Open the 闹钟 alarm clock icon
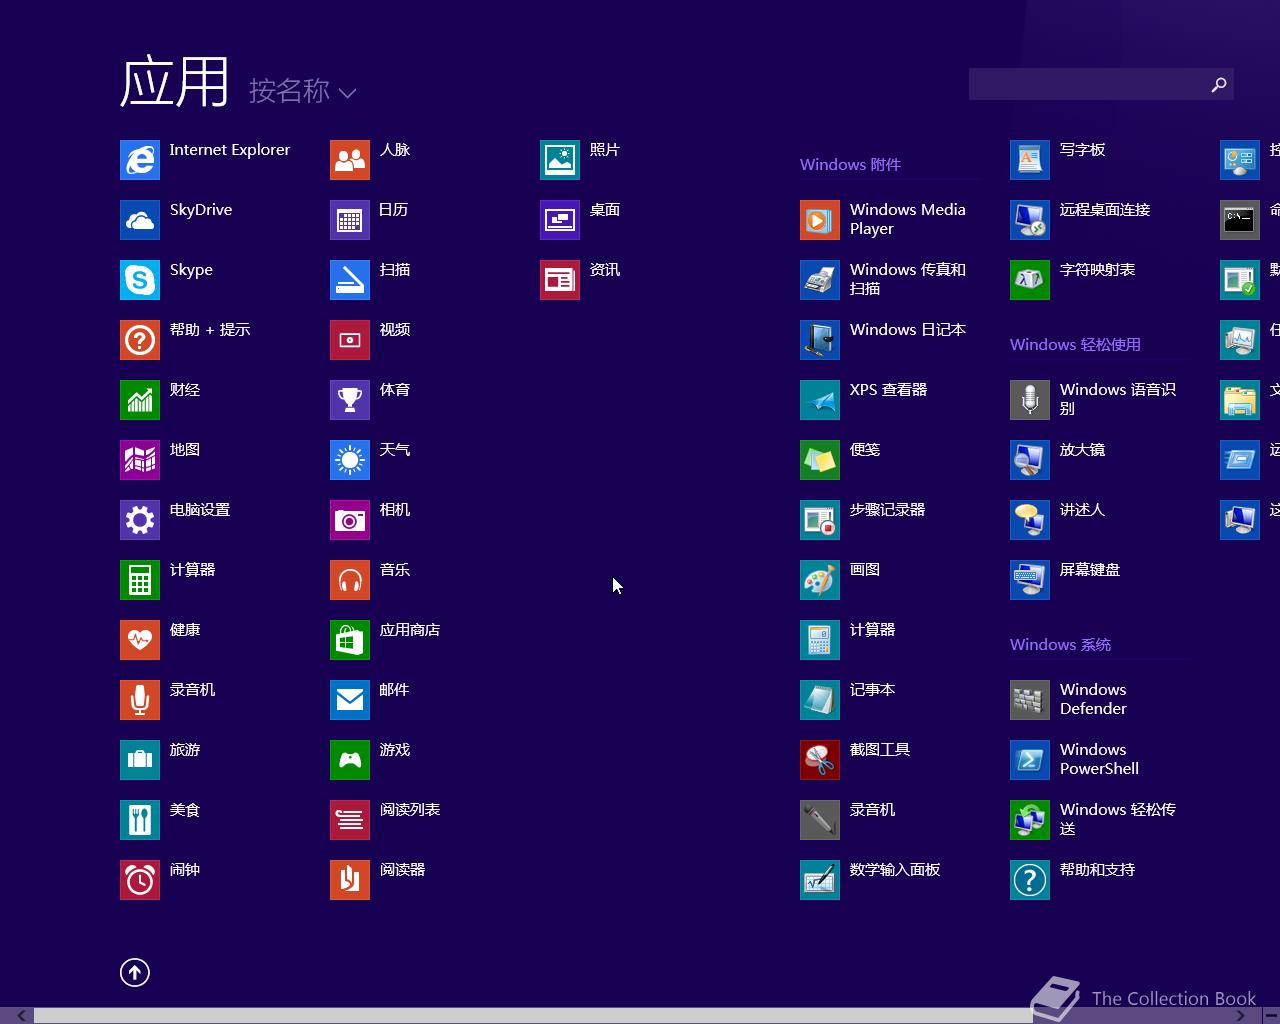This screenshot has width=1280, height=1024. [140, 880]
